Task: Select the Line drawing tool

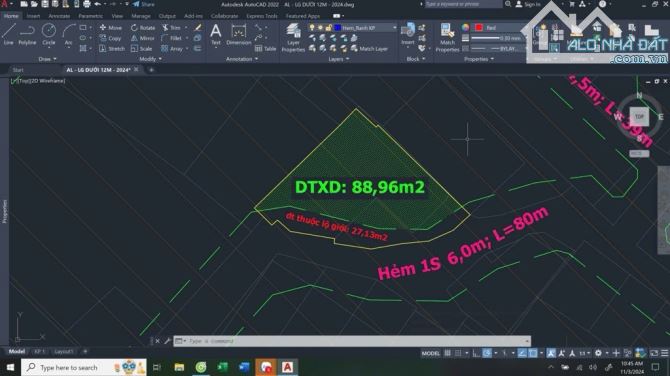Action: click(9, 34)
